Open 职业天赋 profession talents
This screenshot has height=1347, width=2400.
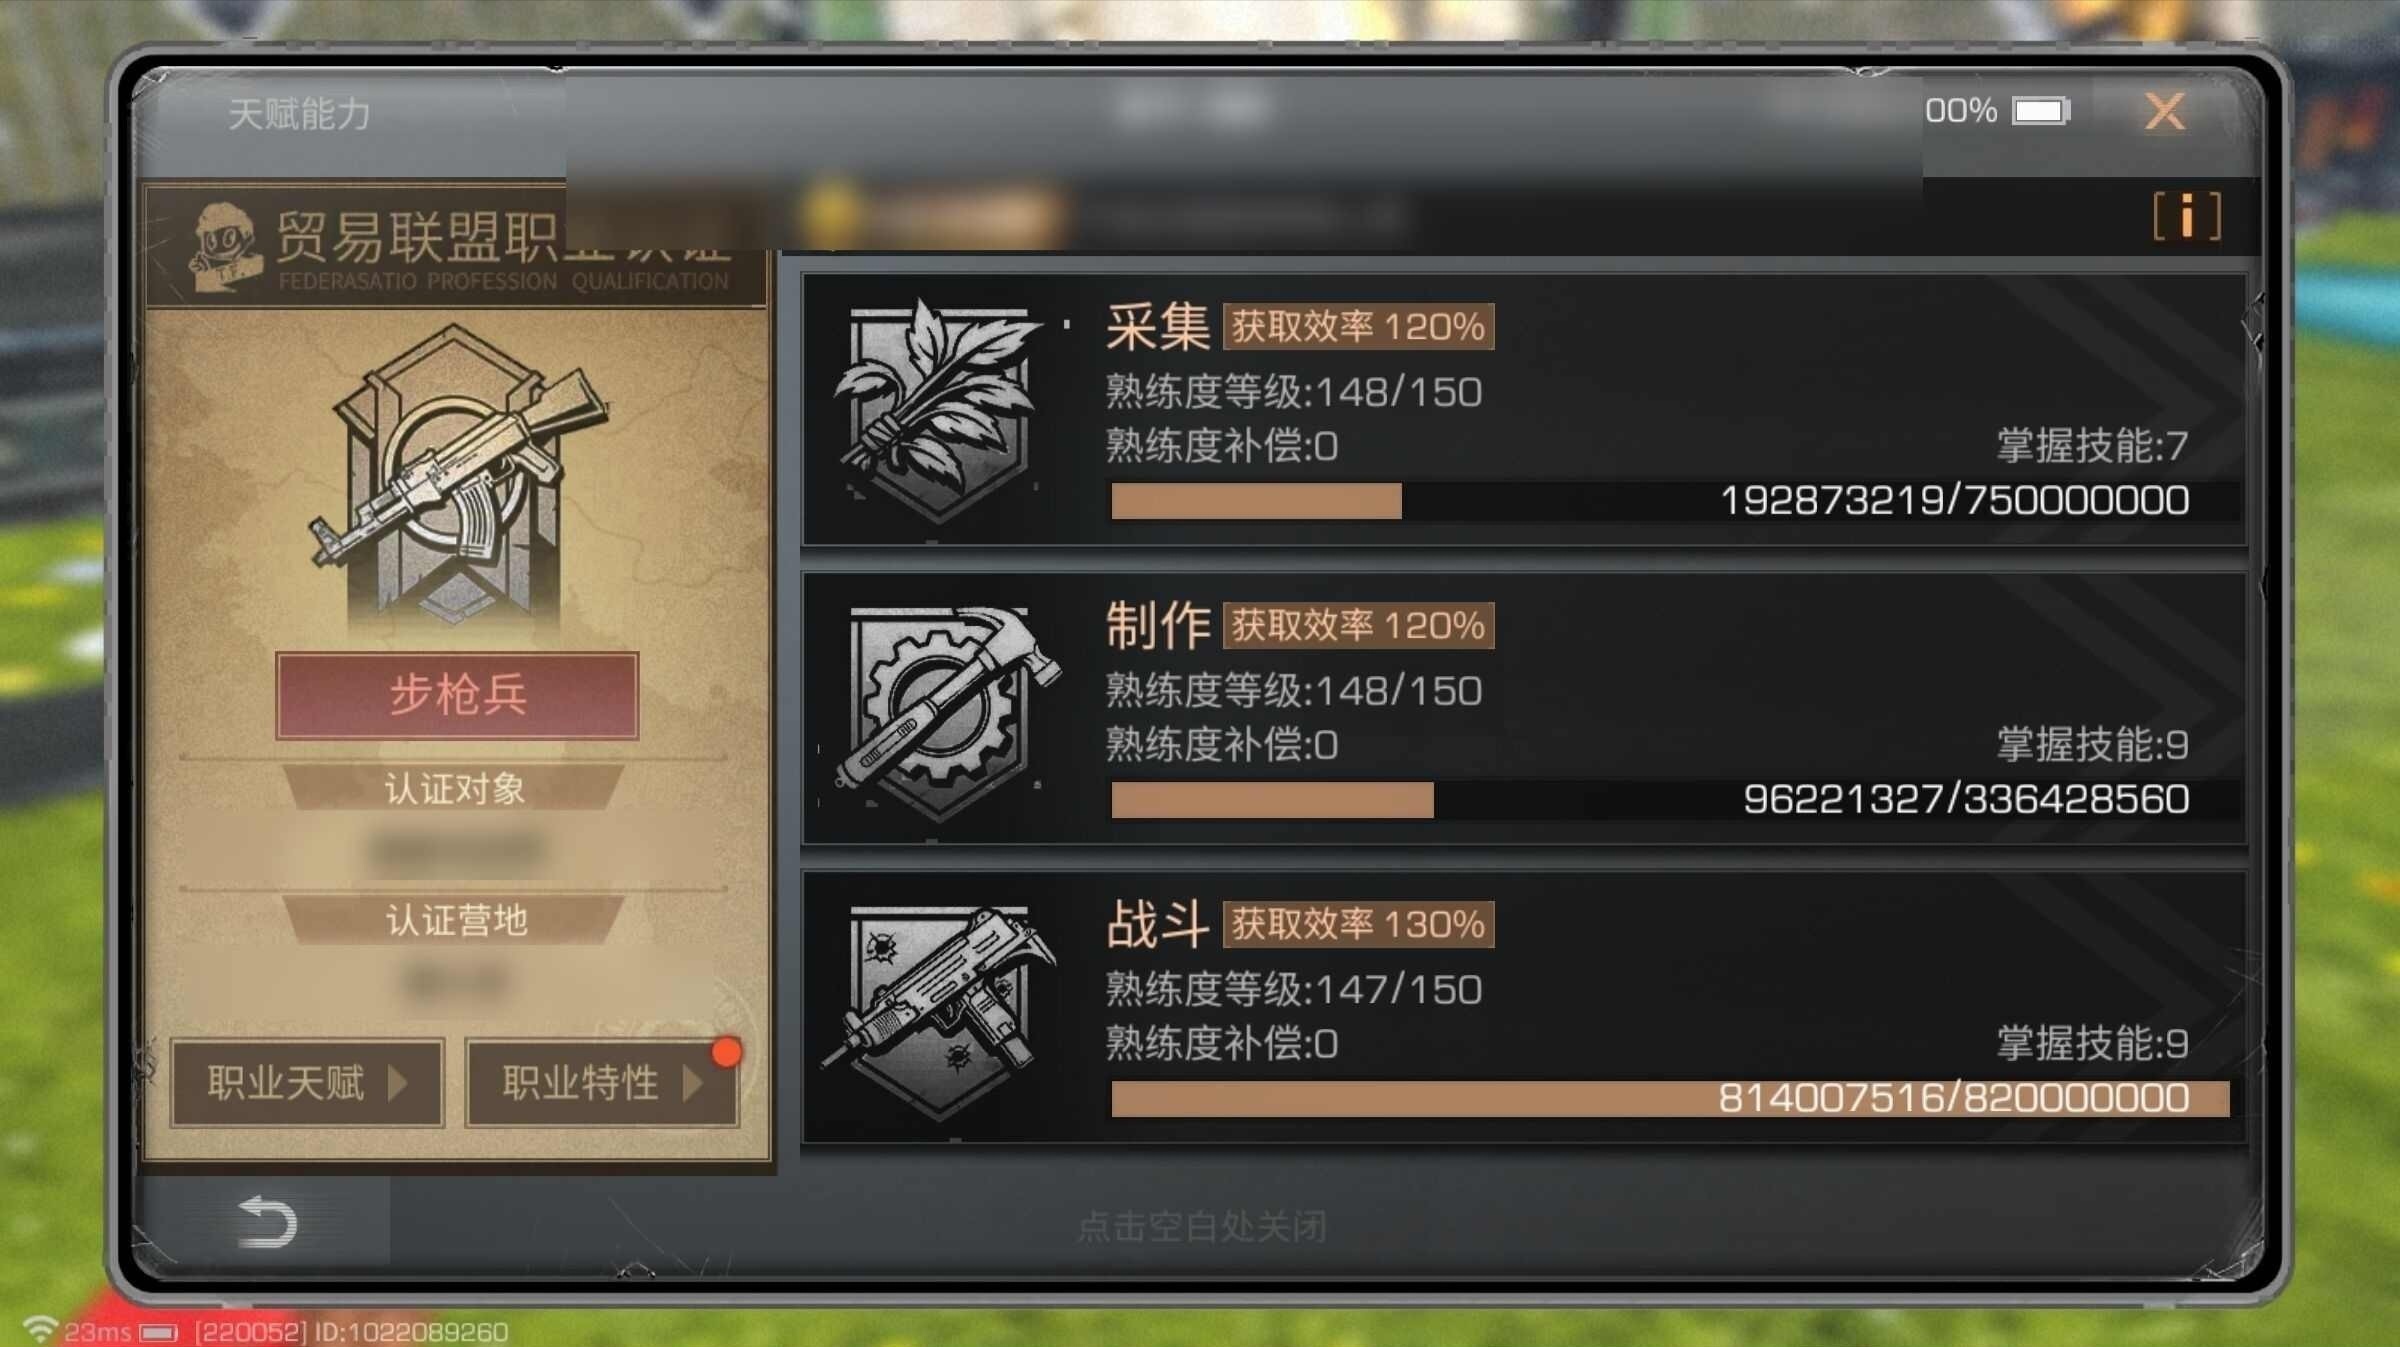[x=307, y=1083]
